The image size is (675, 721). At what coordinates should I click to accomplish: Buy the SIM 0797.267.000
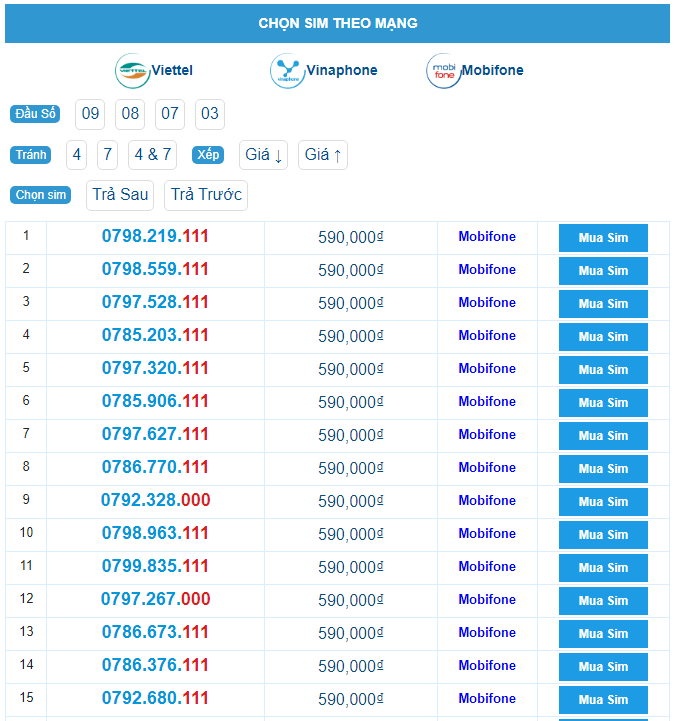(603, 601)
